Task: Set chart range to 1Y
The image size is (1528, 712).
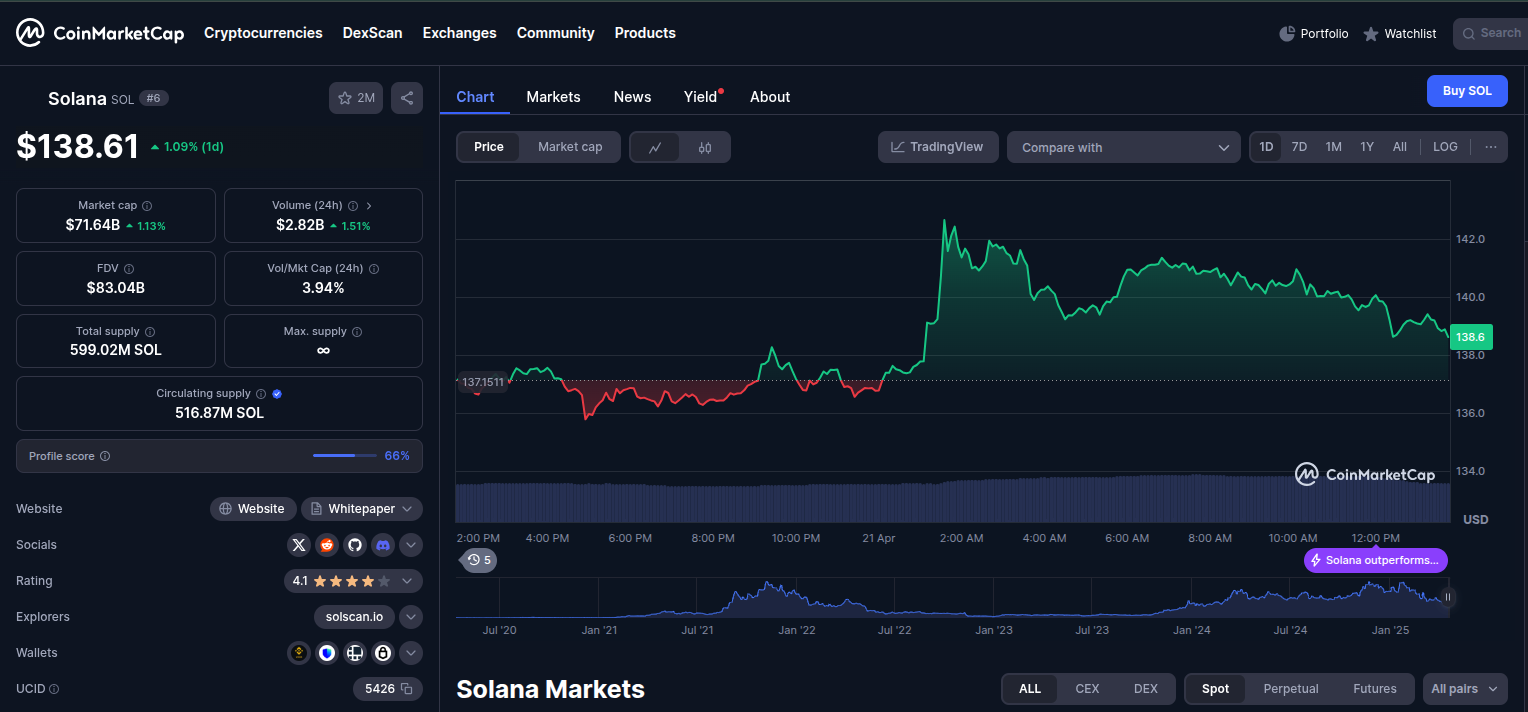Action: pos(1367,147)
